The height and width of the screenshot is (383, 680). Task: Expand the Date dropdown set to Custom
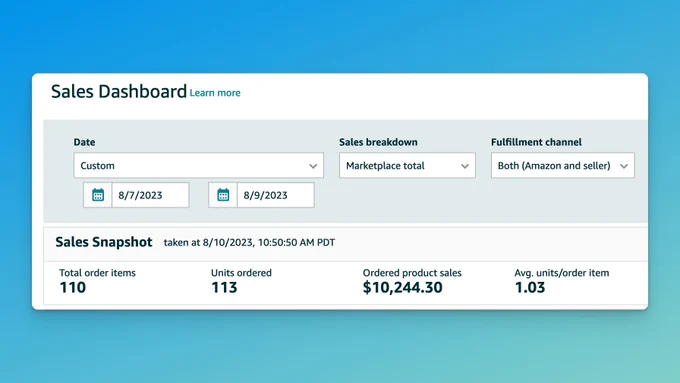coord(199,165)
